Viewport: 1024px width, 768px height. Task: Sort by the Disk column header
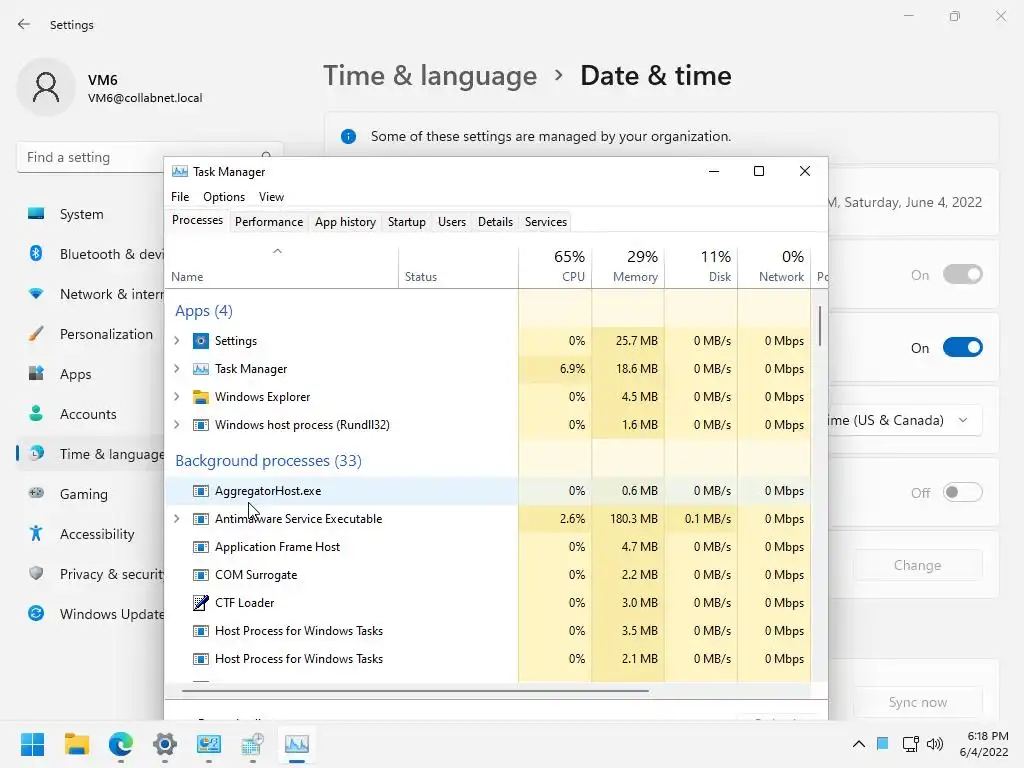(x=701, y=267)
